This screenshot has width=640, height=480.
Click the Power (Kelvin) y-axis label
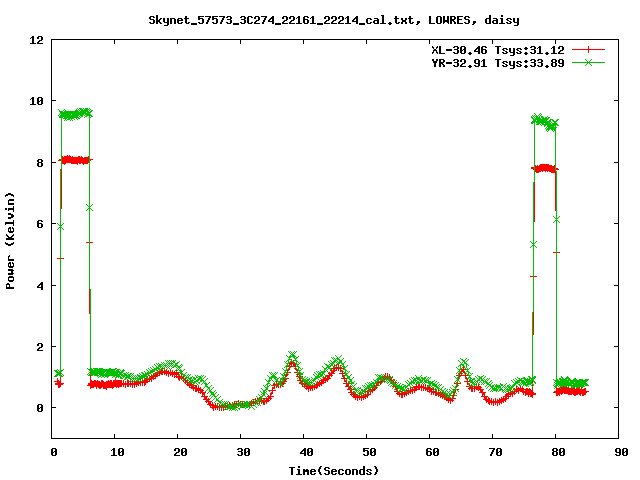pos(10,241)
